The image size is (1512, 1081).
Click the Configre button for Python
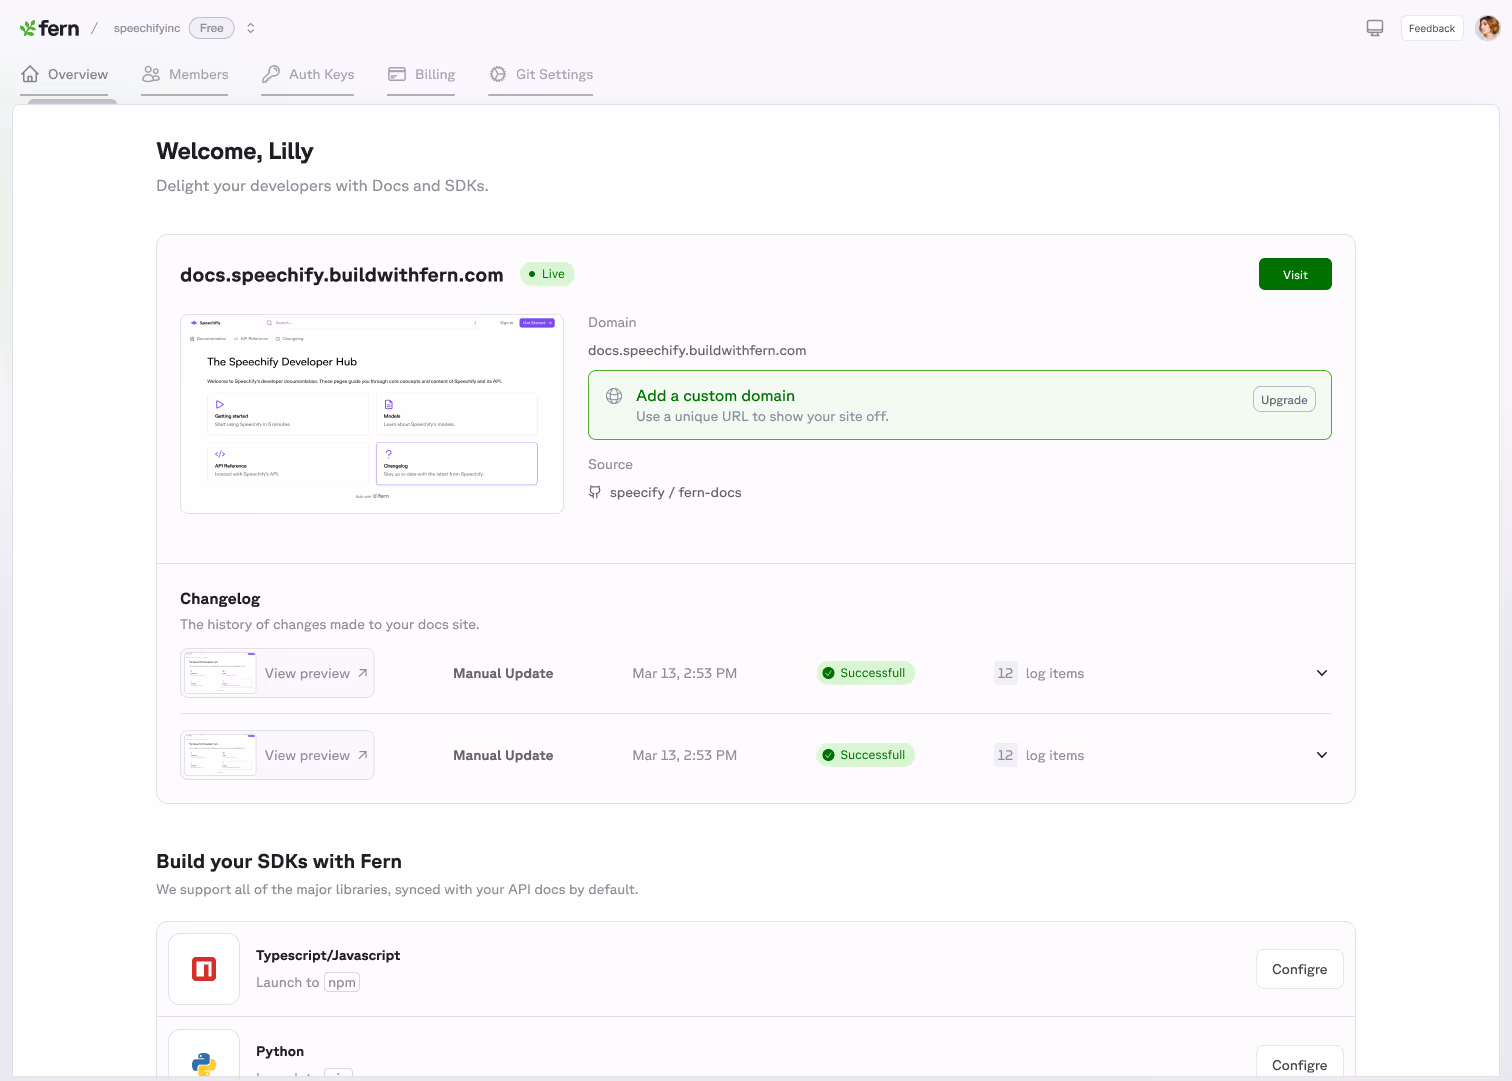click(x=1299, y=1064)
